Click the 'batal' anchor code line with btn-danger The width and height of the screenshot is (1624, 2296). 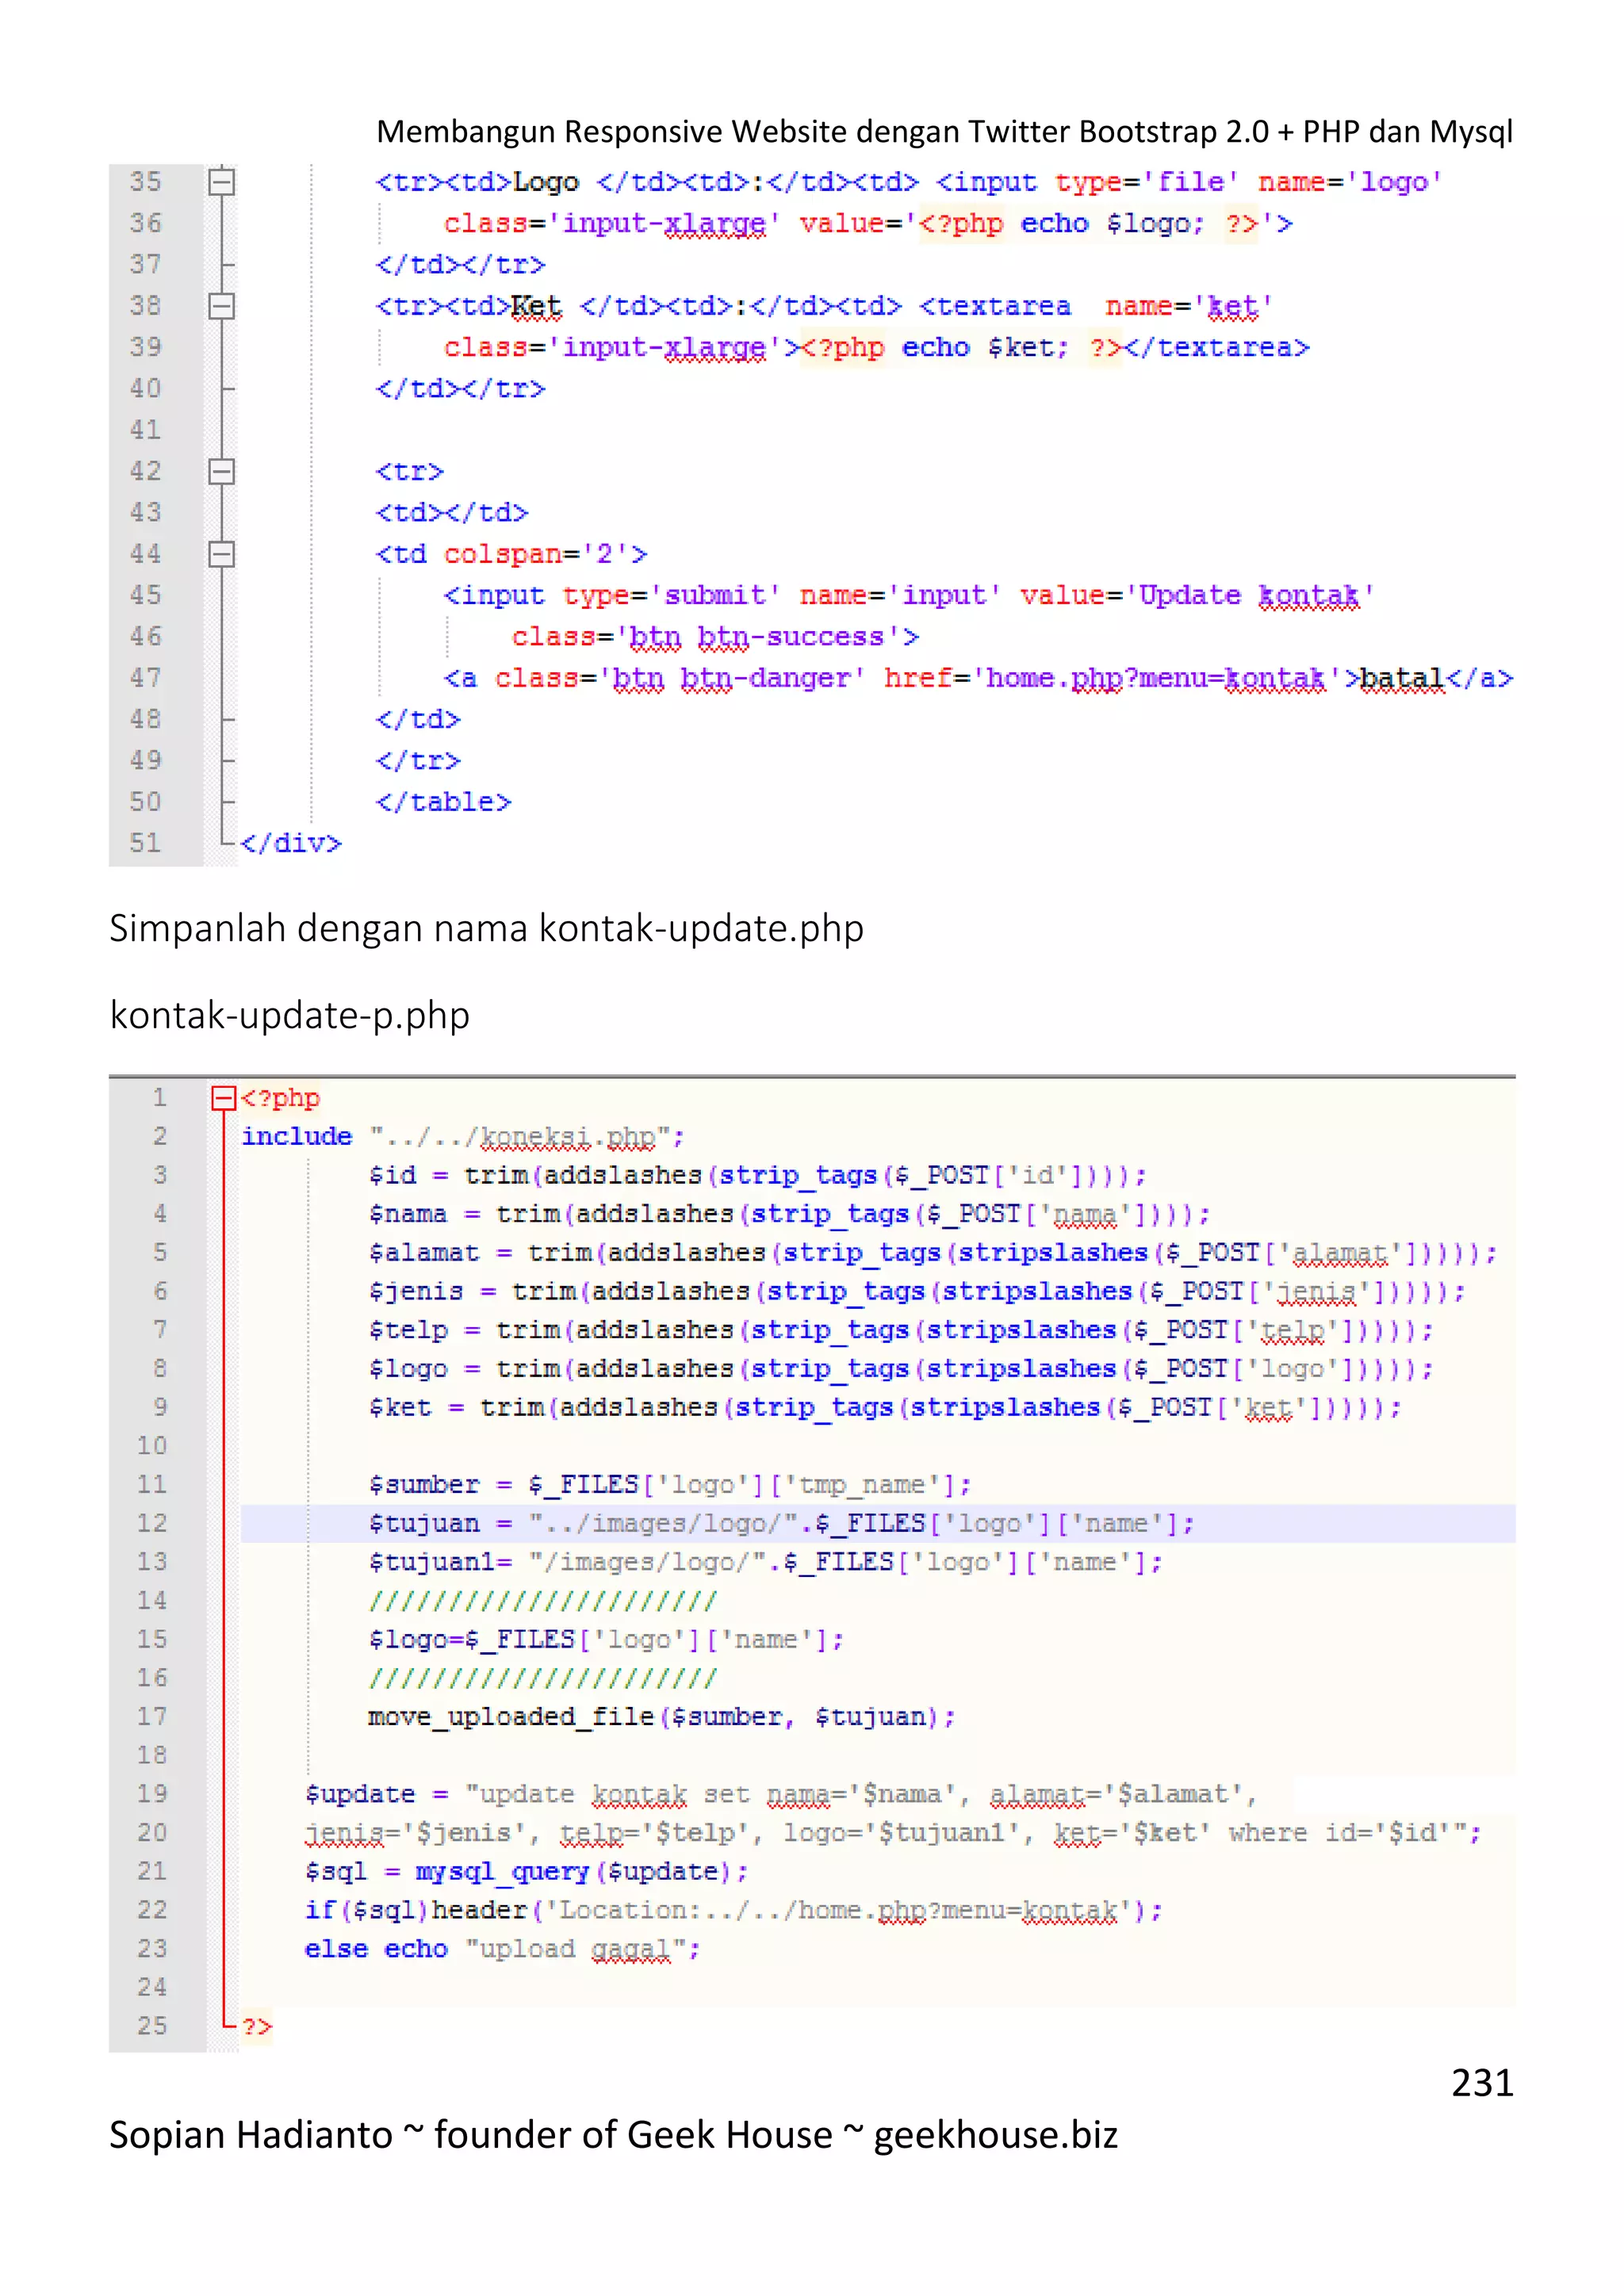(978, 678)
